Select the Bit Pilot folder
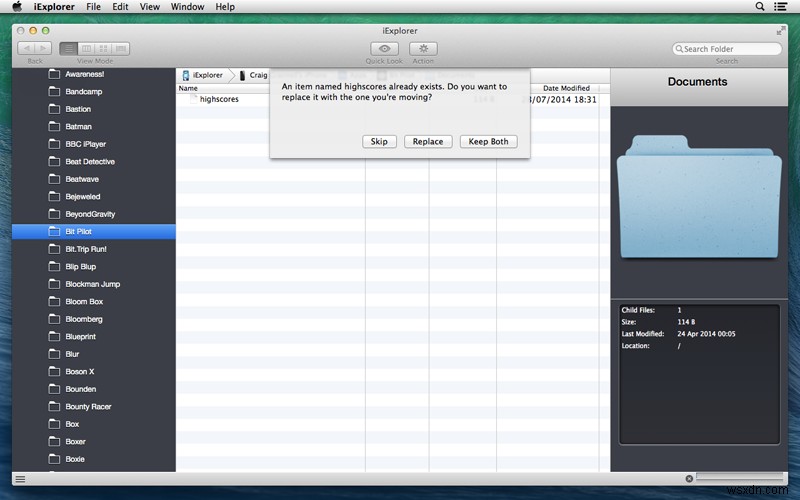Screen dimensions: 800x500 94,232
